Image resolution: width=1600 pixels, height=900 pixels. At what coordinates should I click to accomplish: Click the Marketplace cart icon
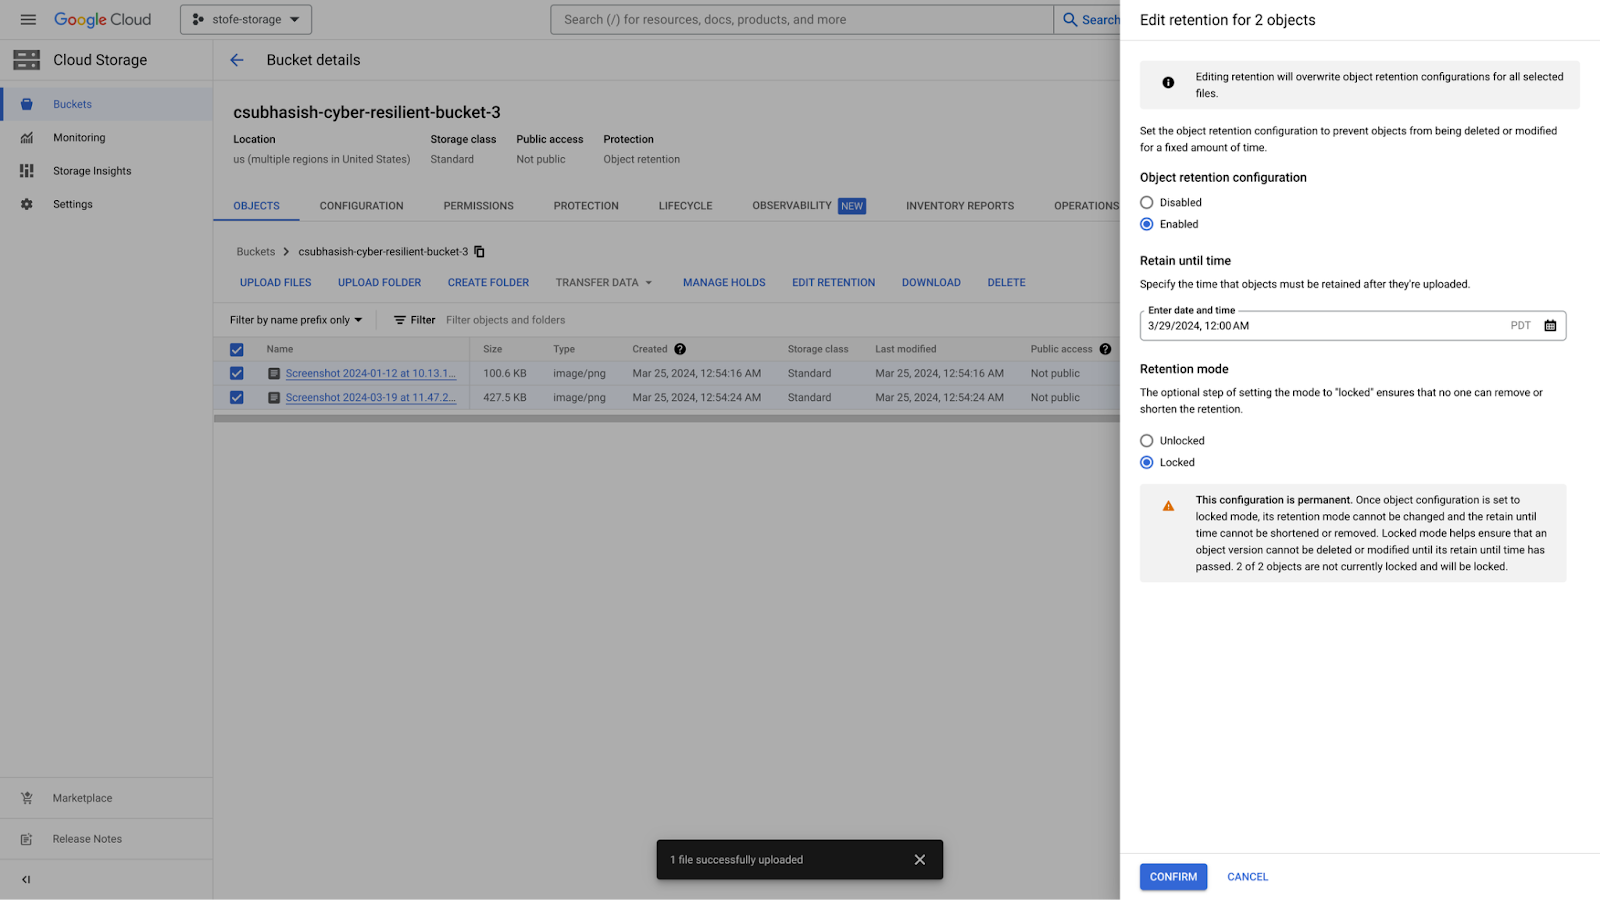click(27, 798)
